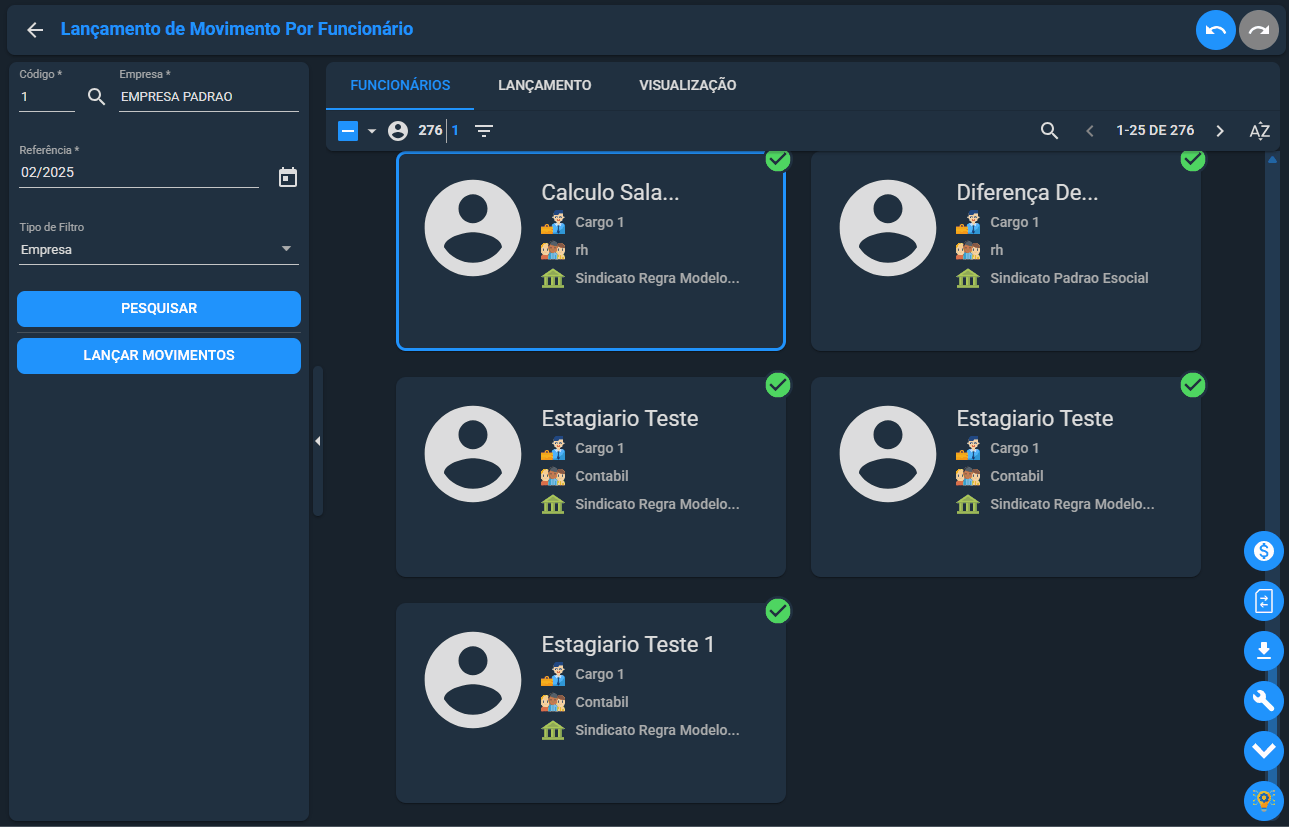The height and width of the screenshot is (827, 1289).
Task: Switch to the Lançamento tab
Action: pos(545,85)
